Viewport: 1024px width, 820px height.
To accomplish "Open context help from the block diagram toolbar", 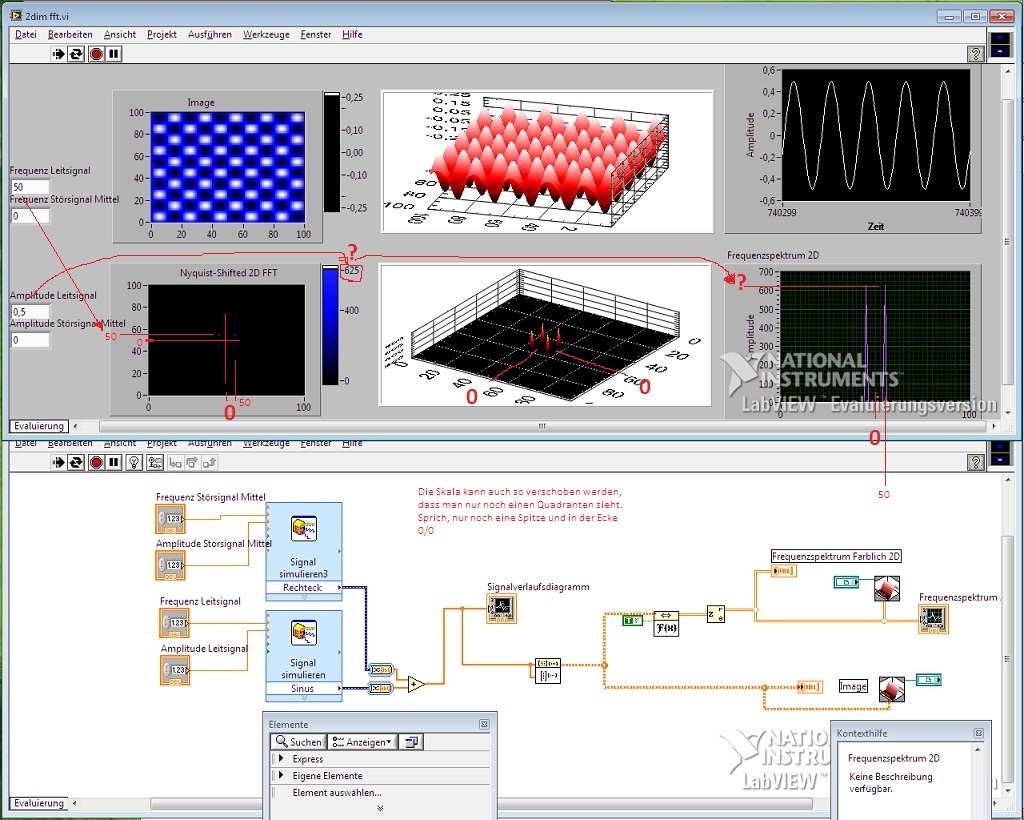I will pos(975,463).
